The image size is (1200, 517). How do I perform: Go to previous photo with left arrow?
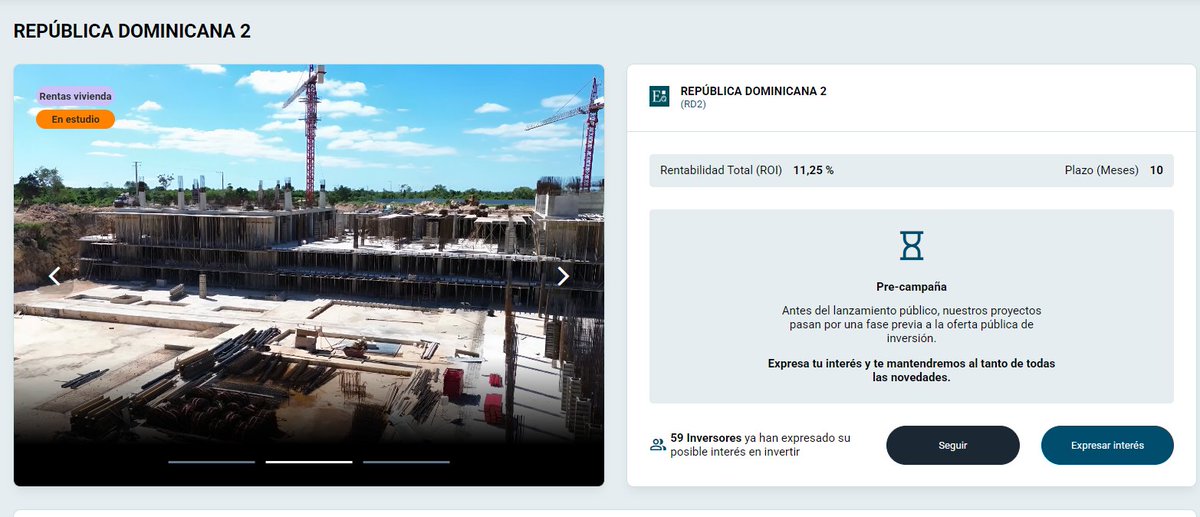(55, 276)
